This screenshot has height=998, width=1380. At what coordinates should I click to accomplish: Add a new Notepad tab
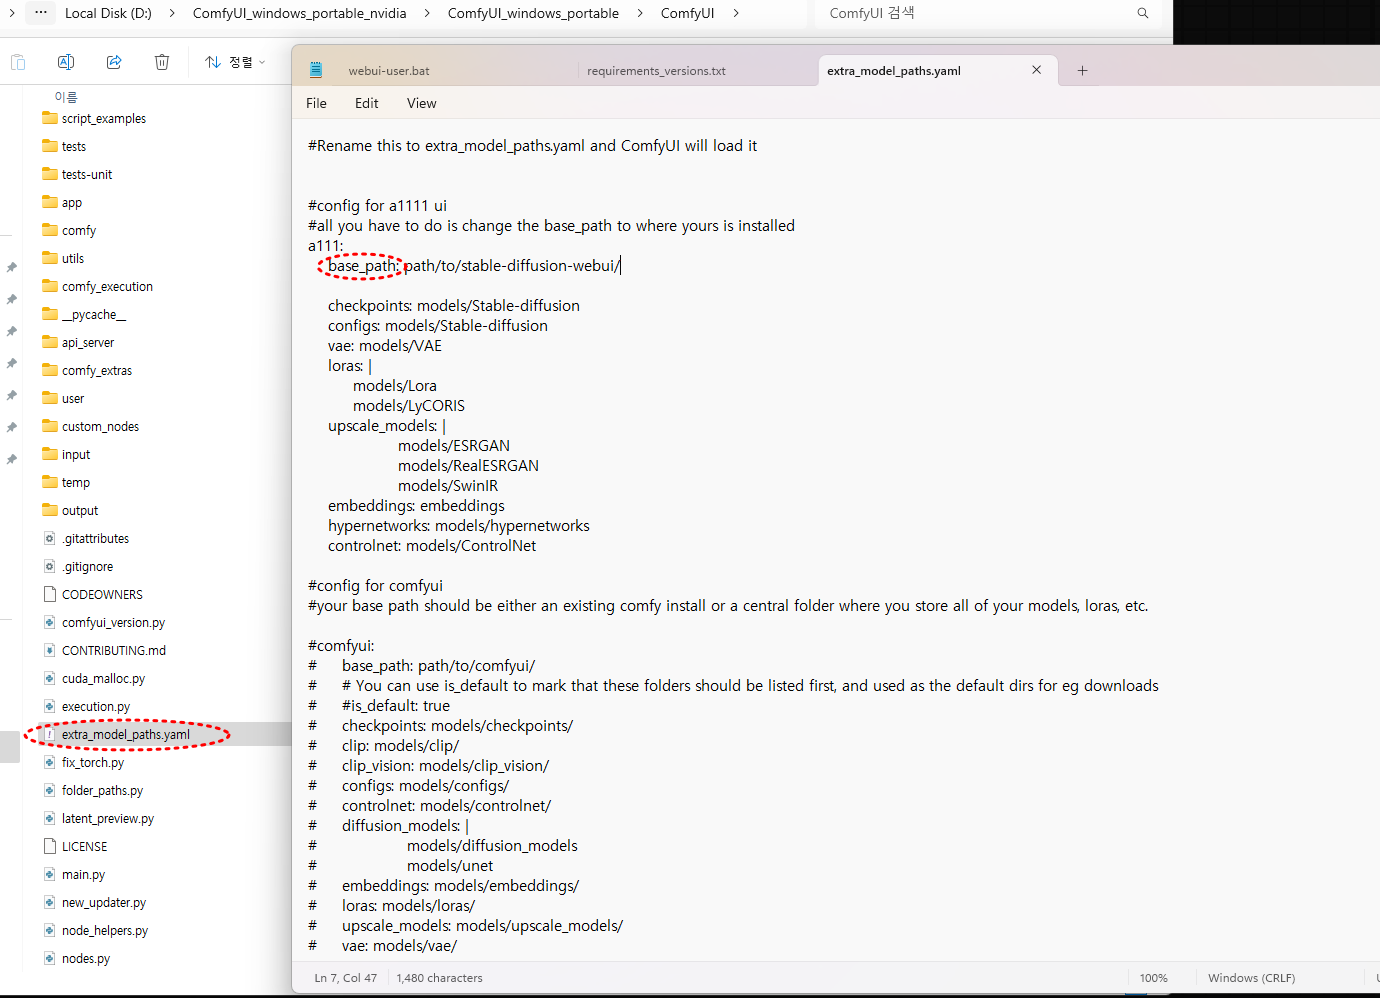coord(1082,70)
